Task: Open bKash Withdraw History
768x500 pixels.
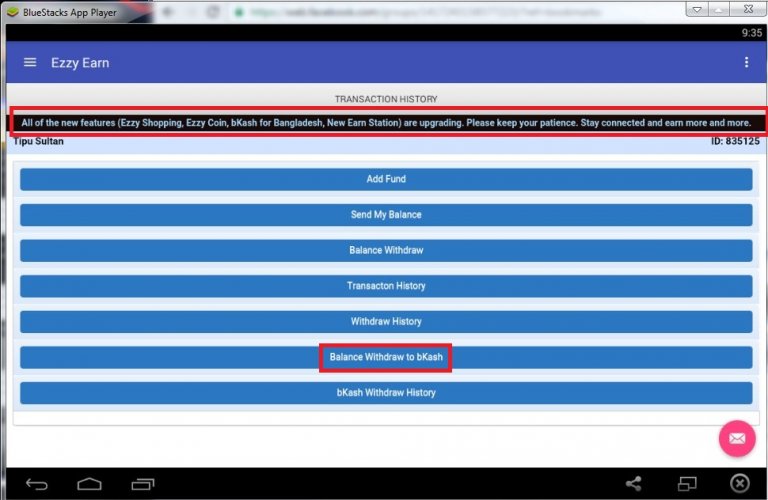Action: 386,393
